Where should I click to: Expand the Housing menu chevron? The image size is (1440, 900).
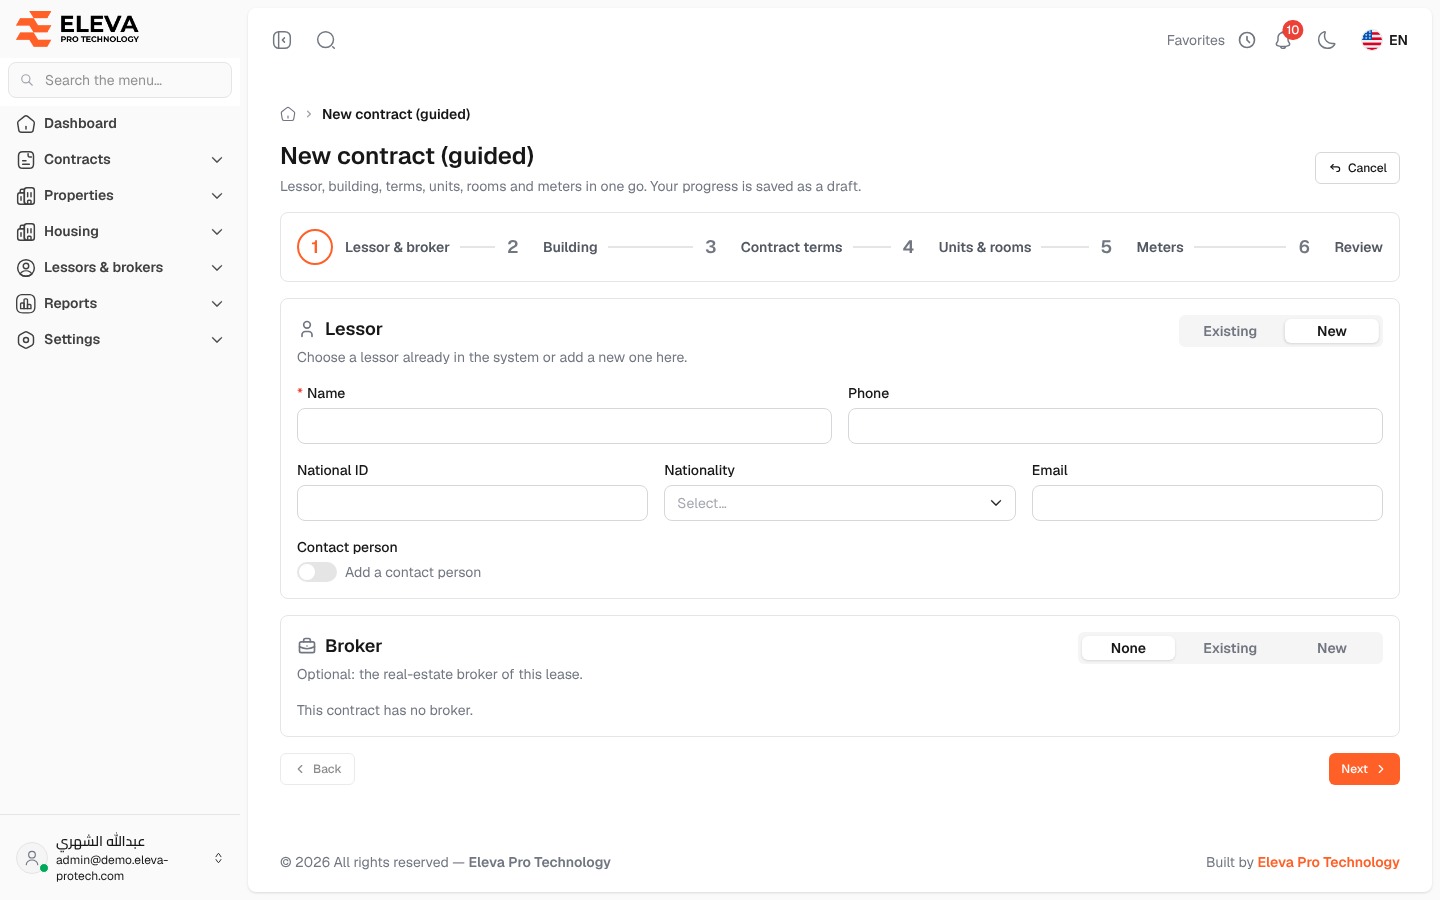coord(217,232)
